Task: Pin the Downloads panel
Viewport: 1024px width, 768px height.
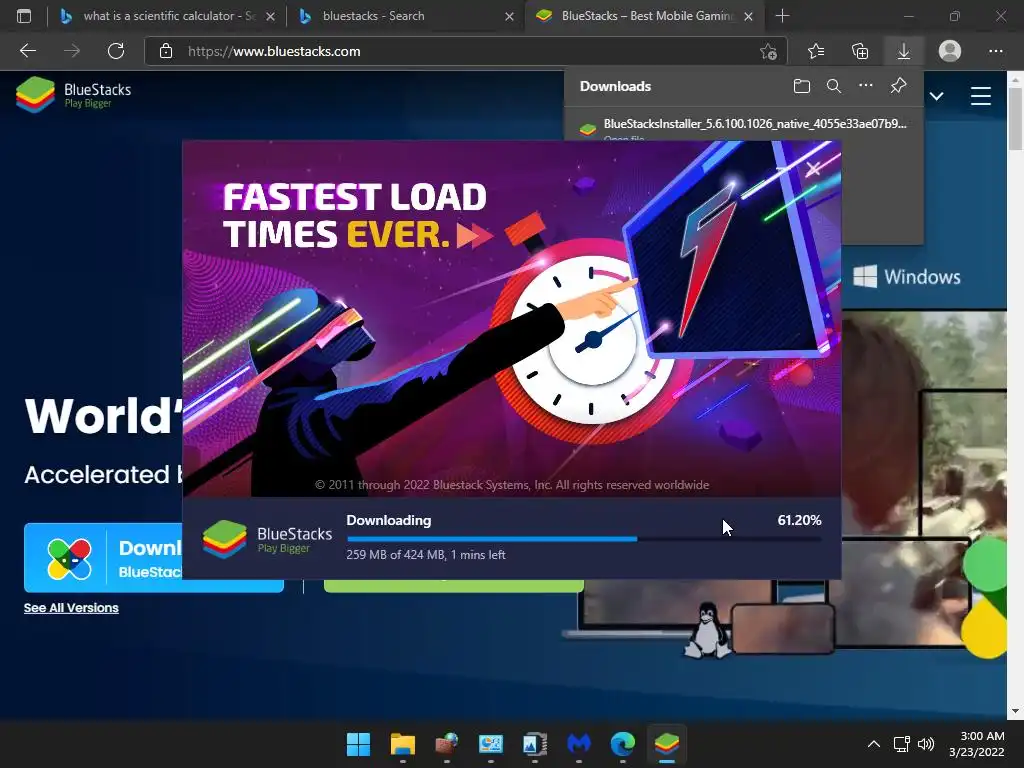Action: [x=899, y=86]
